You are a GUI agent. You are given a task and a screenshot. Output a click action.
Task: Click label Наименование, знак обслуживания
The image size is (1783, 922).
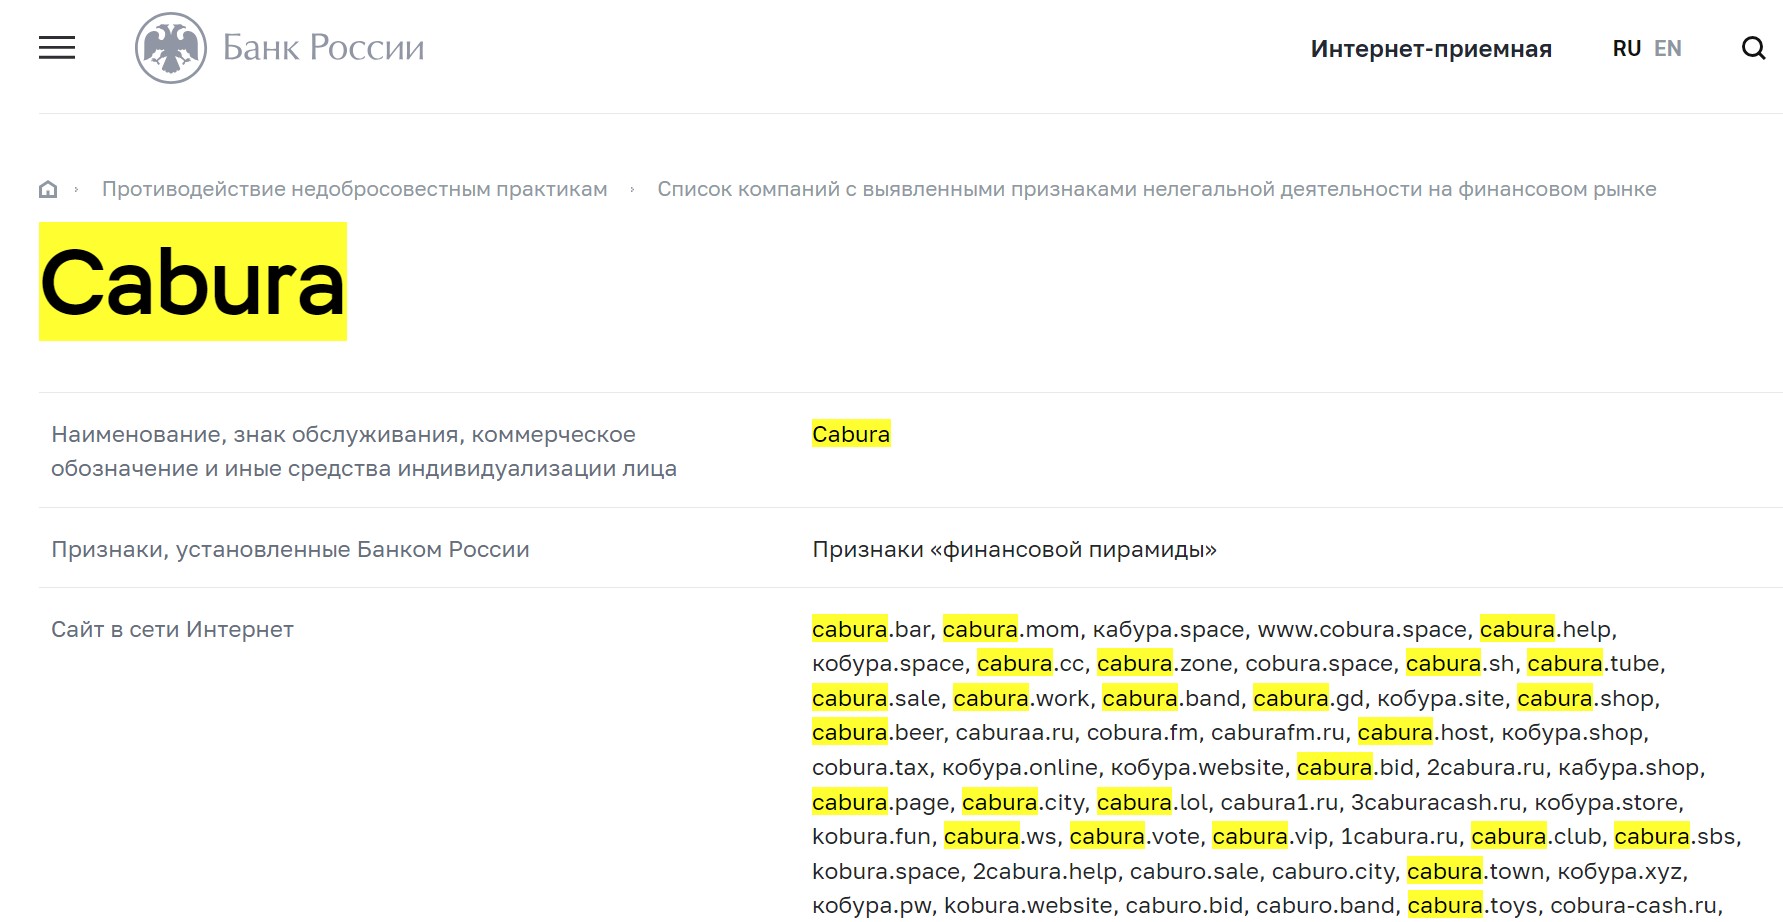[x=364, y=451]
